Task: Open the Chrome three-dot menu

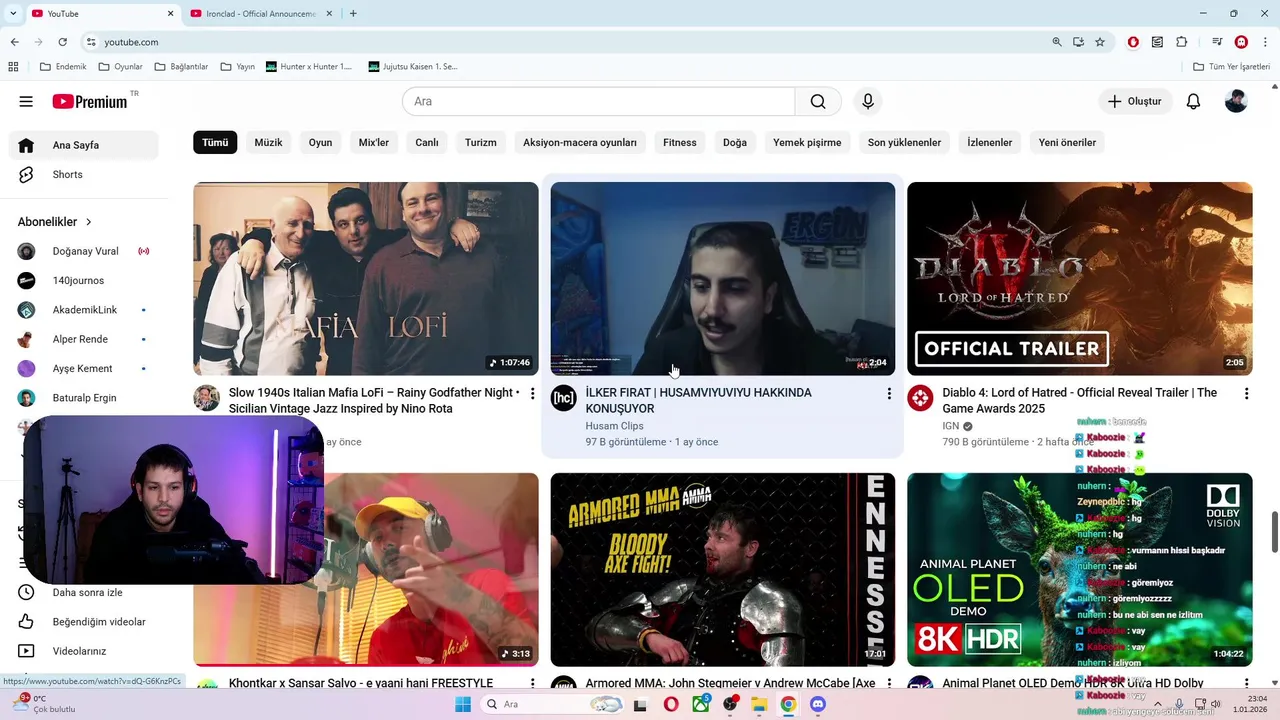Action: point(1265,42)
